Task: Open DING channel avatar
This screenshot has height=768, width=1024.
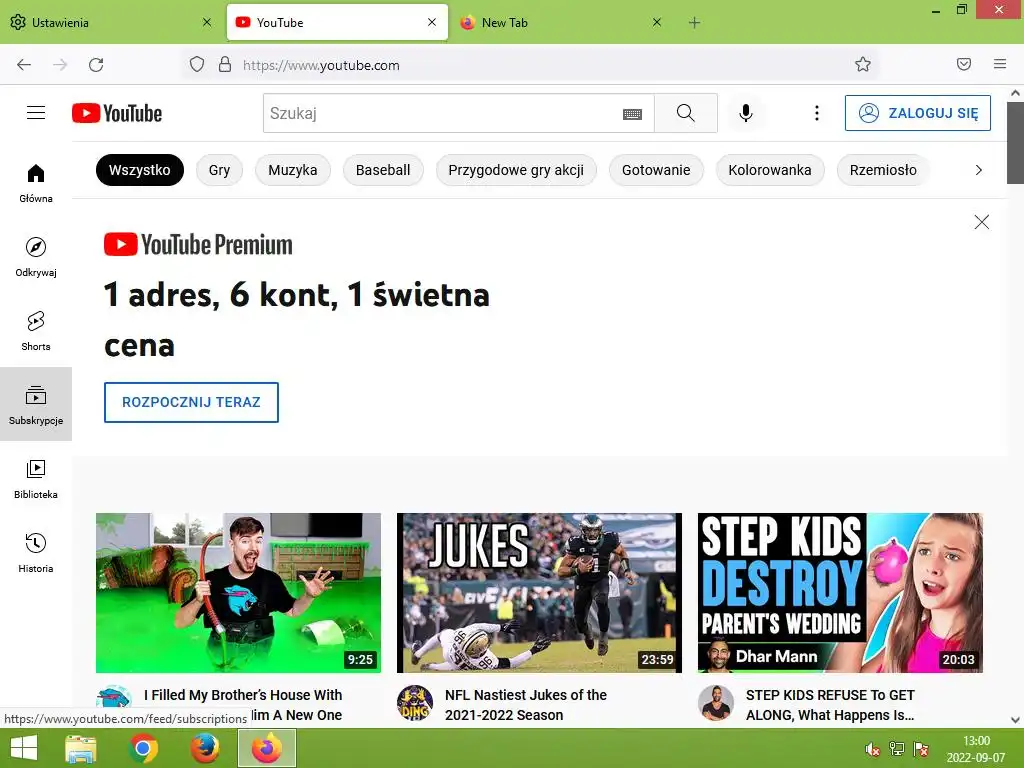Action: click(415, 703)
